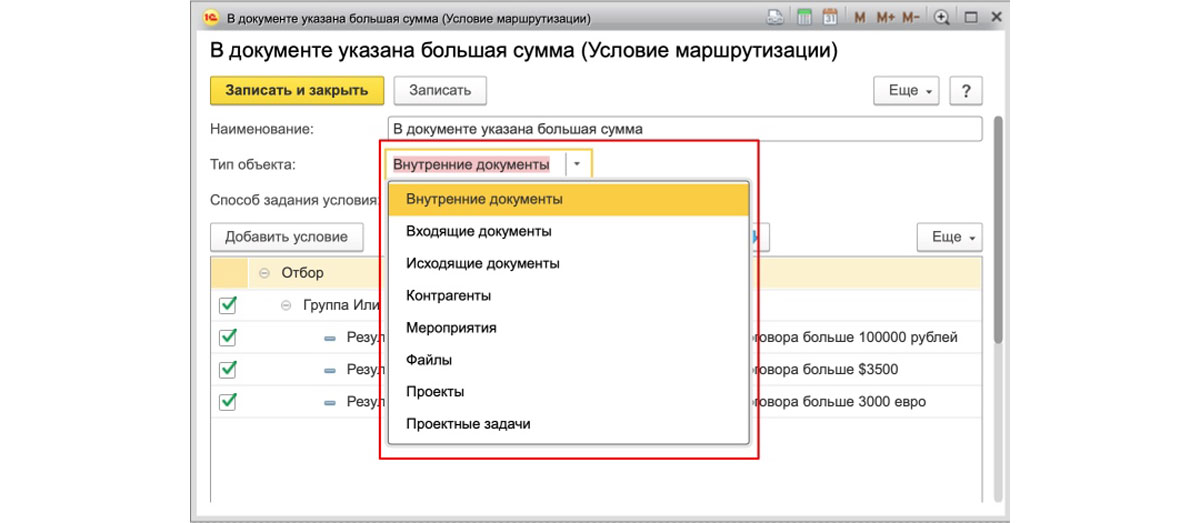This screenshot has width=1200, height=523.
Task: Toggle the Группа Или row checkbox
Action: point(228,304)
